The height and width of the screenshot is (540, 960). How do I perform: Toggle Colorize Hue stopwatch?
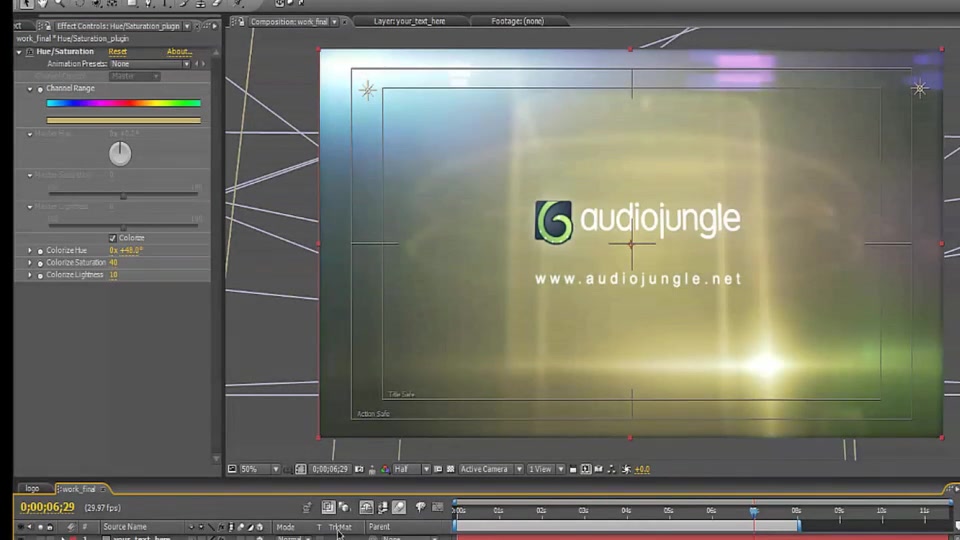(x=40, y=250)
